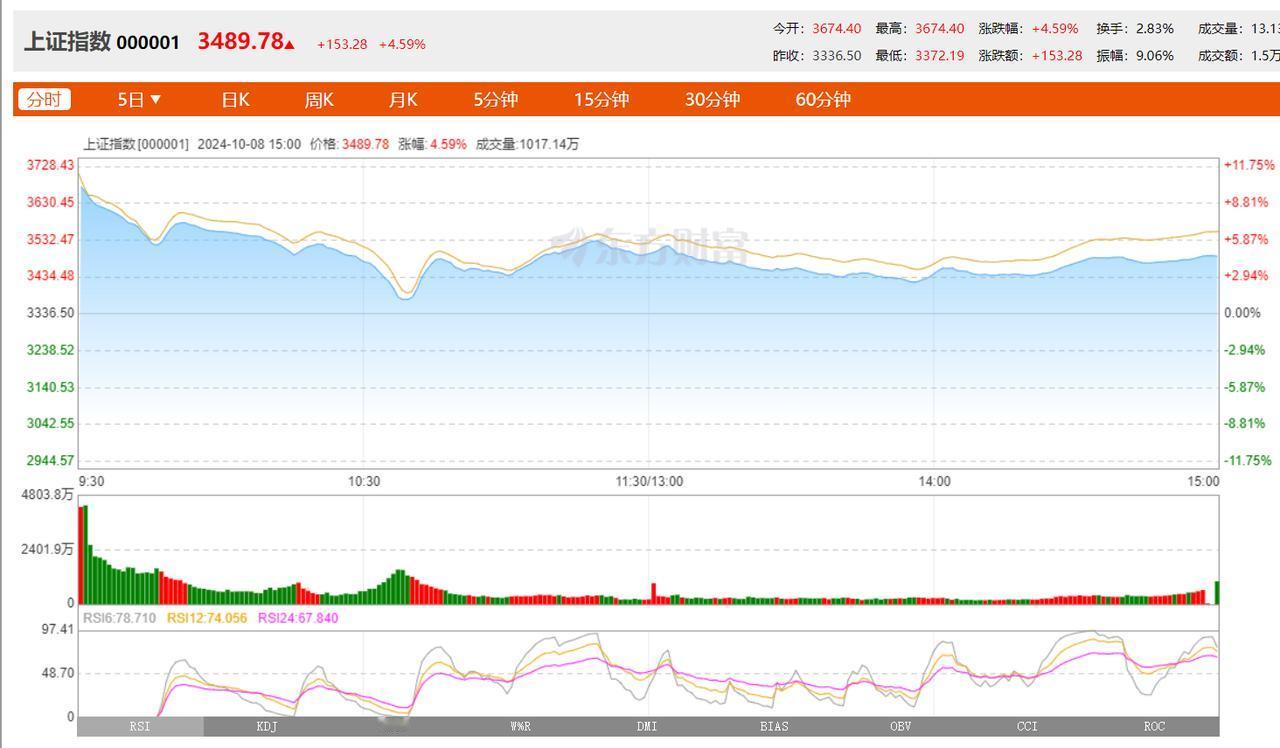This screenshot has width=1280, height=748.
Task: Click the -5.87% percent axis label
Action: [1245, 387]
